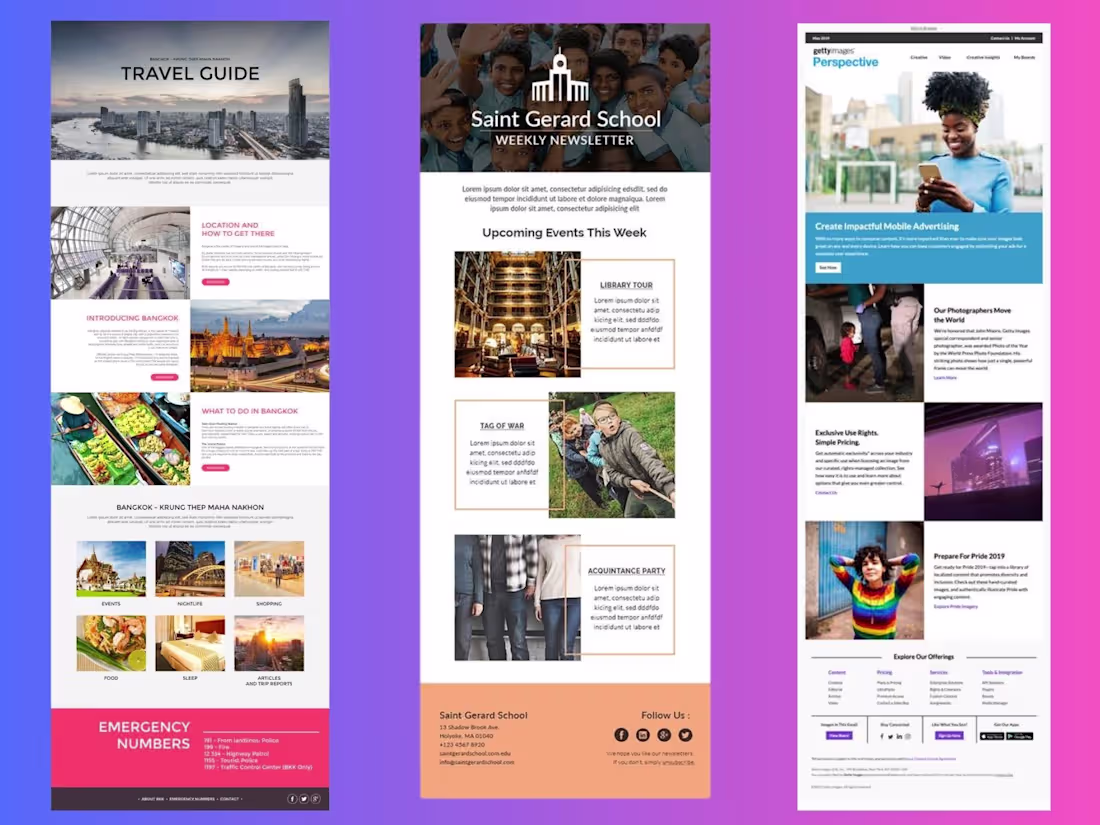Click the Shopping thumbnail in Bangkok guide

pos(268,570)
